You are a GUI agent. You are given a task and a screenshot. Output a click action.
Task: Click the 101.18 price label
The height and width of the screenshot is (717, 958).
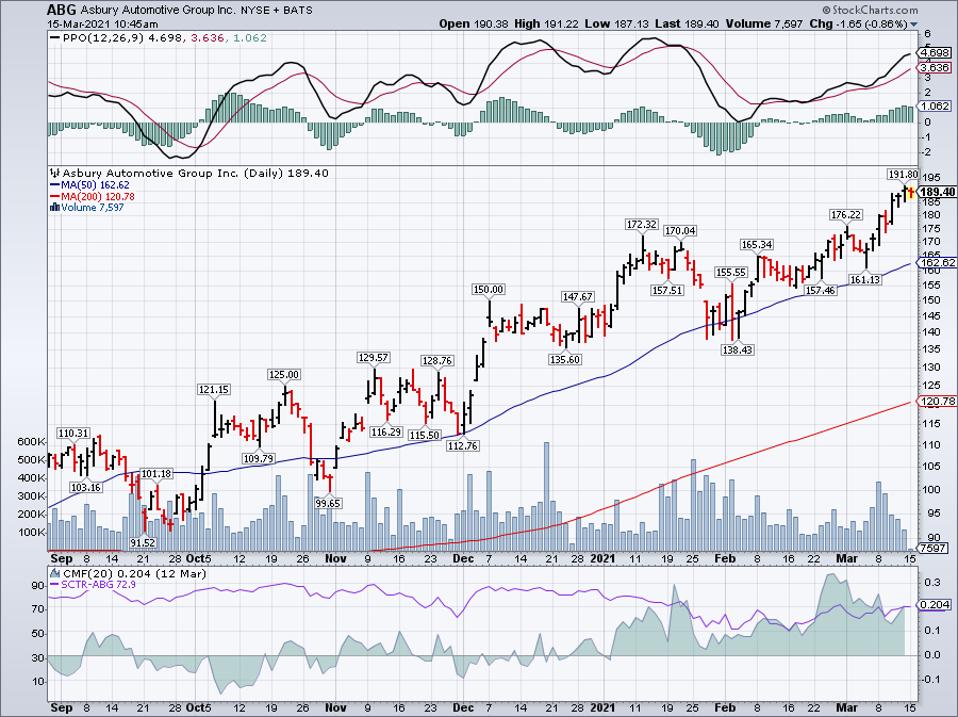156,474
